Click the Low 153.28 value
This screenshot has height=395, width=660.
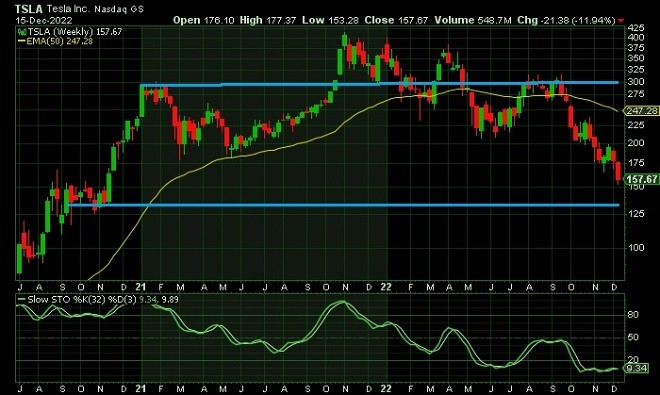pos(330,20)
